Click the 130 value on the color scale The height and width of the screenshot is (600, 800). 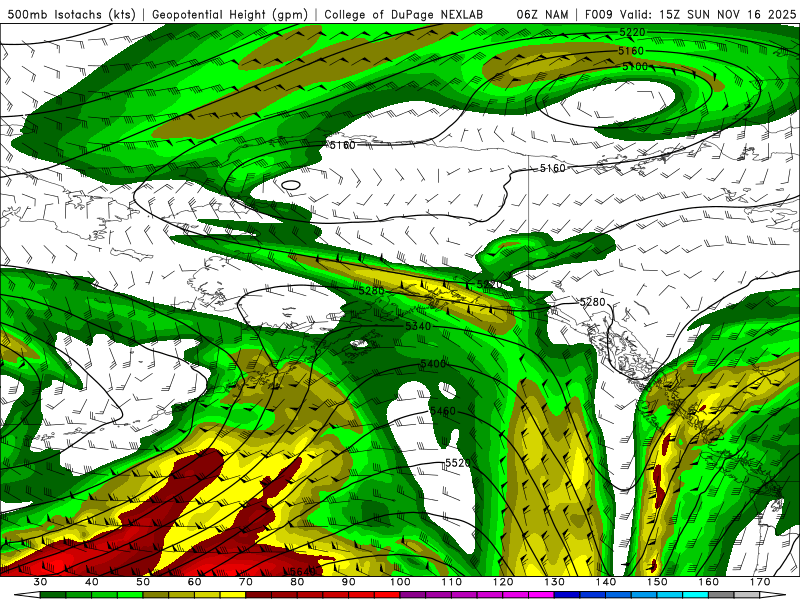[x=555, y=582]
